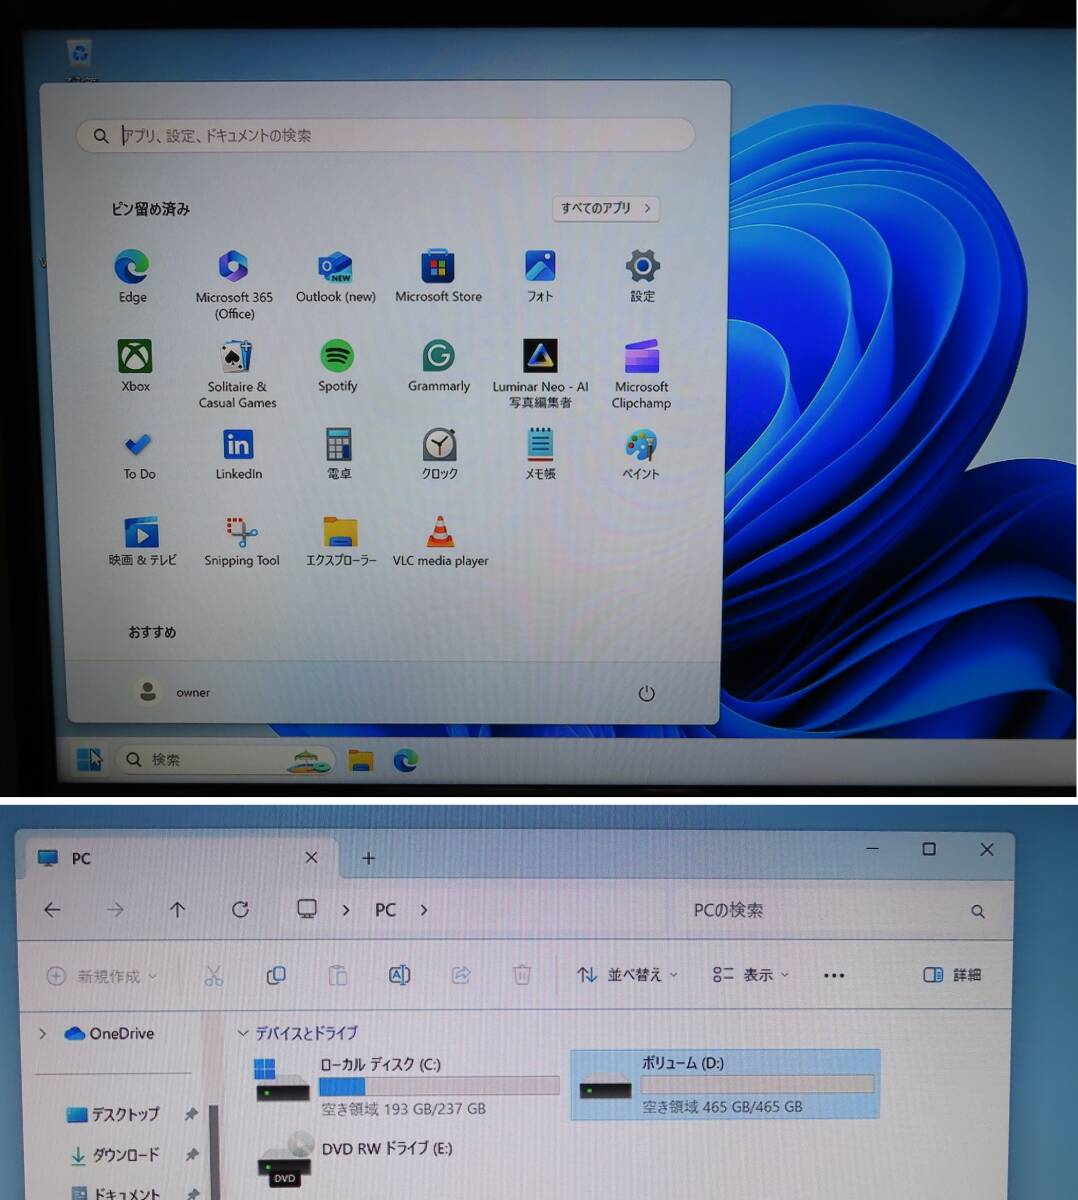Open Edge from pinned apps

132,276
